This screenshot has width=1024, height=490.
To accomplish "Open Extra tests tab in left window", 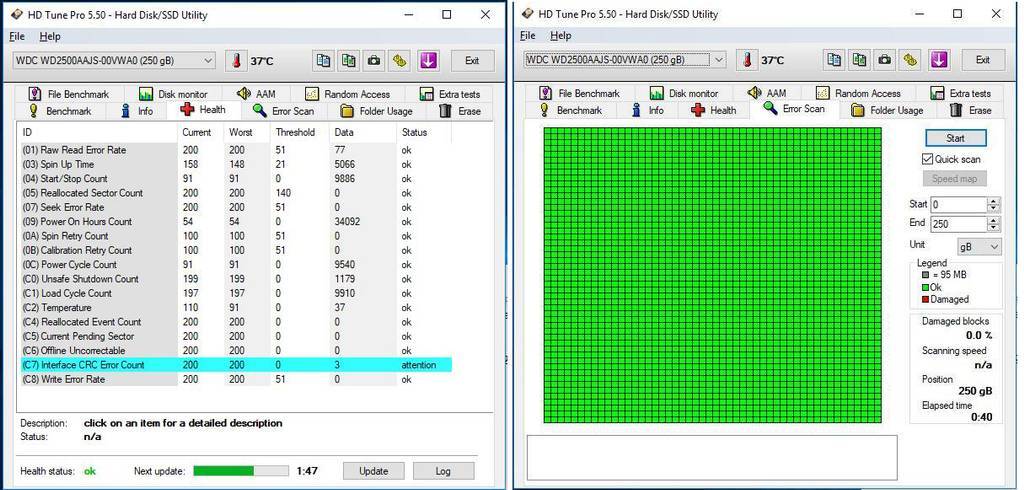I will pyautogui.click(x=451, y=94).
